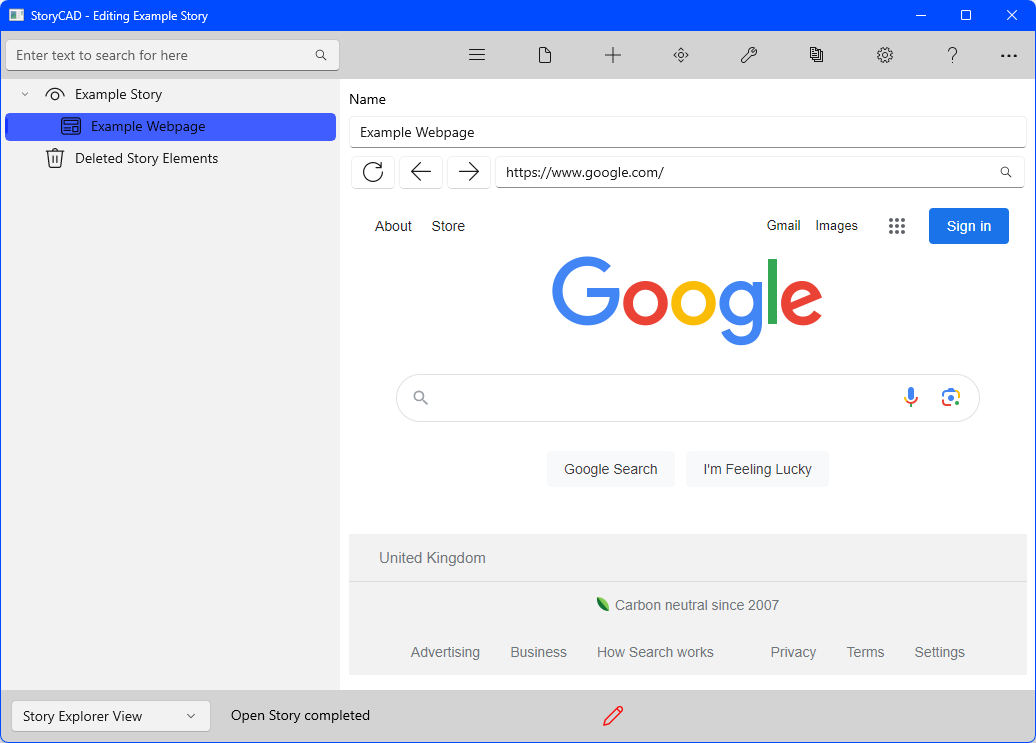
Task: Click the Google Search button
Action: [610, 469]
